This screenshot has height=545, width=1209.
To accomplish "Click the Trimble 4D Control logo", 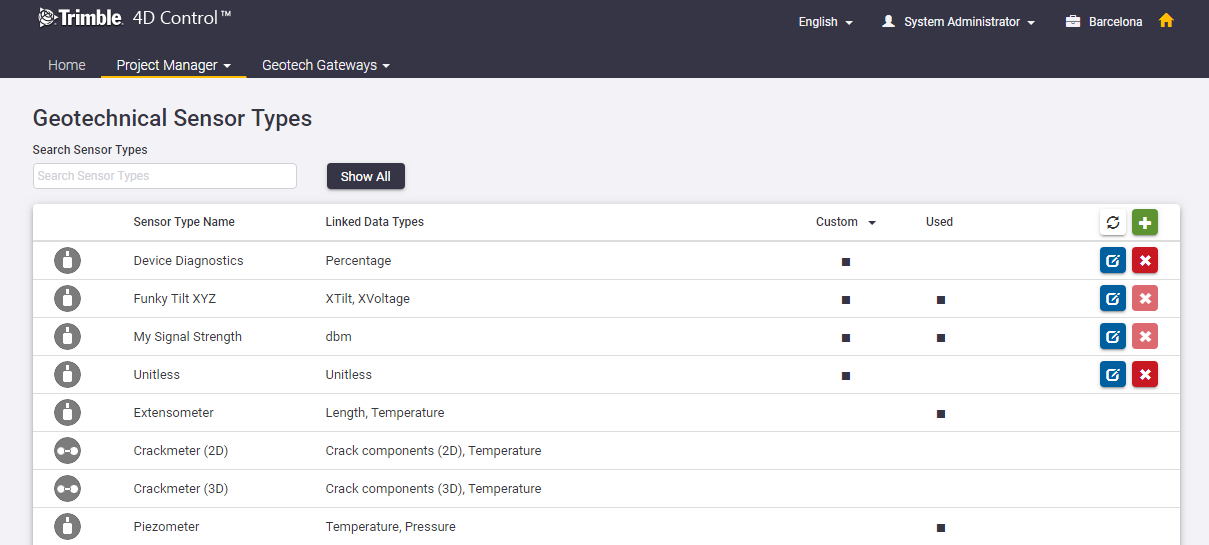I will pos(135,17).
